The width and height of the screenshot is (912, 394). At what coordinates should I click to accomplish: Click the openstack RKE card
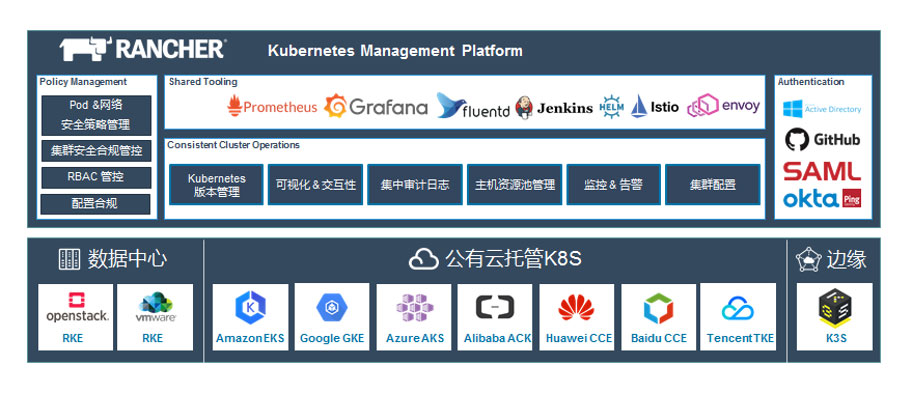[x=76, y=317]
